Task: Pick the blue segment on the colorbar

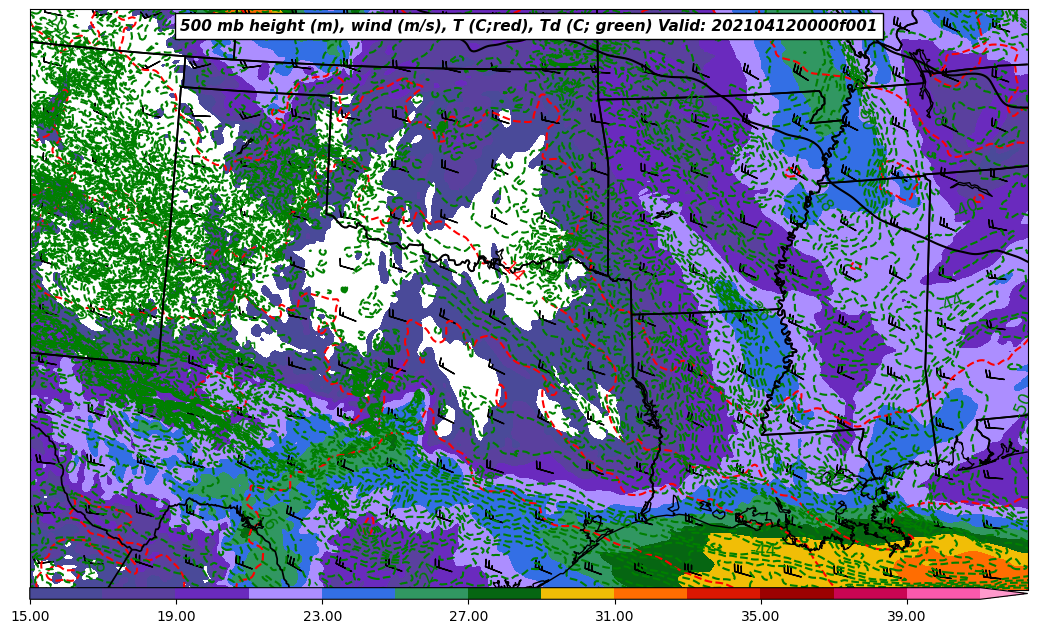Action: [358, 594]
